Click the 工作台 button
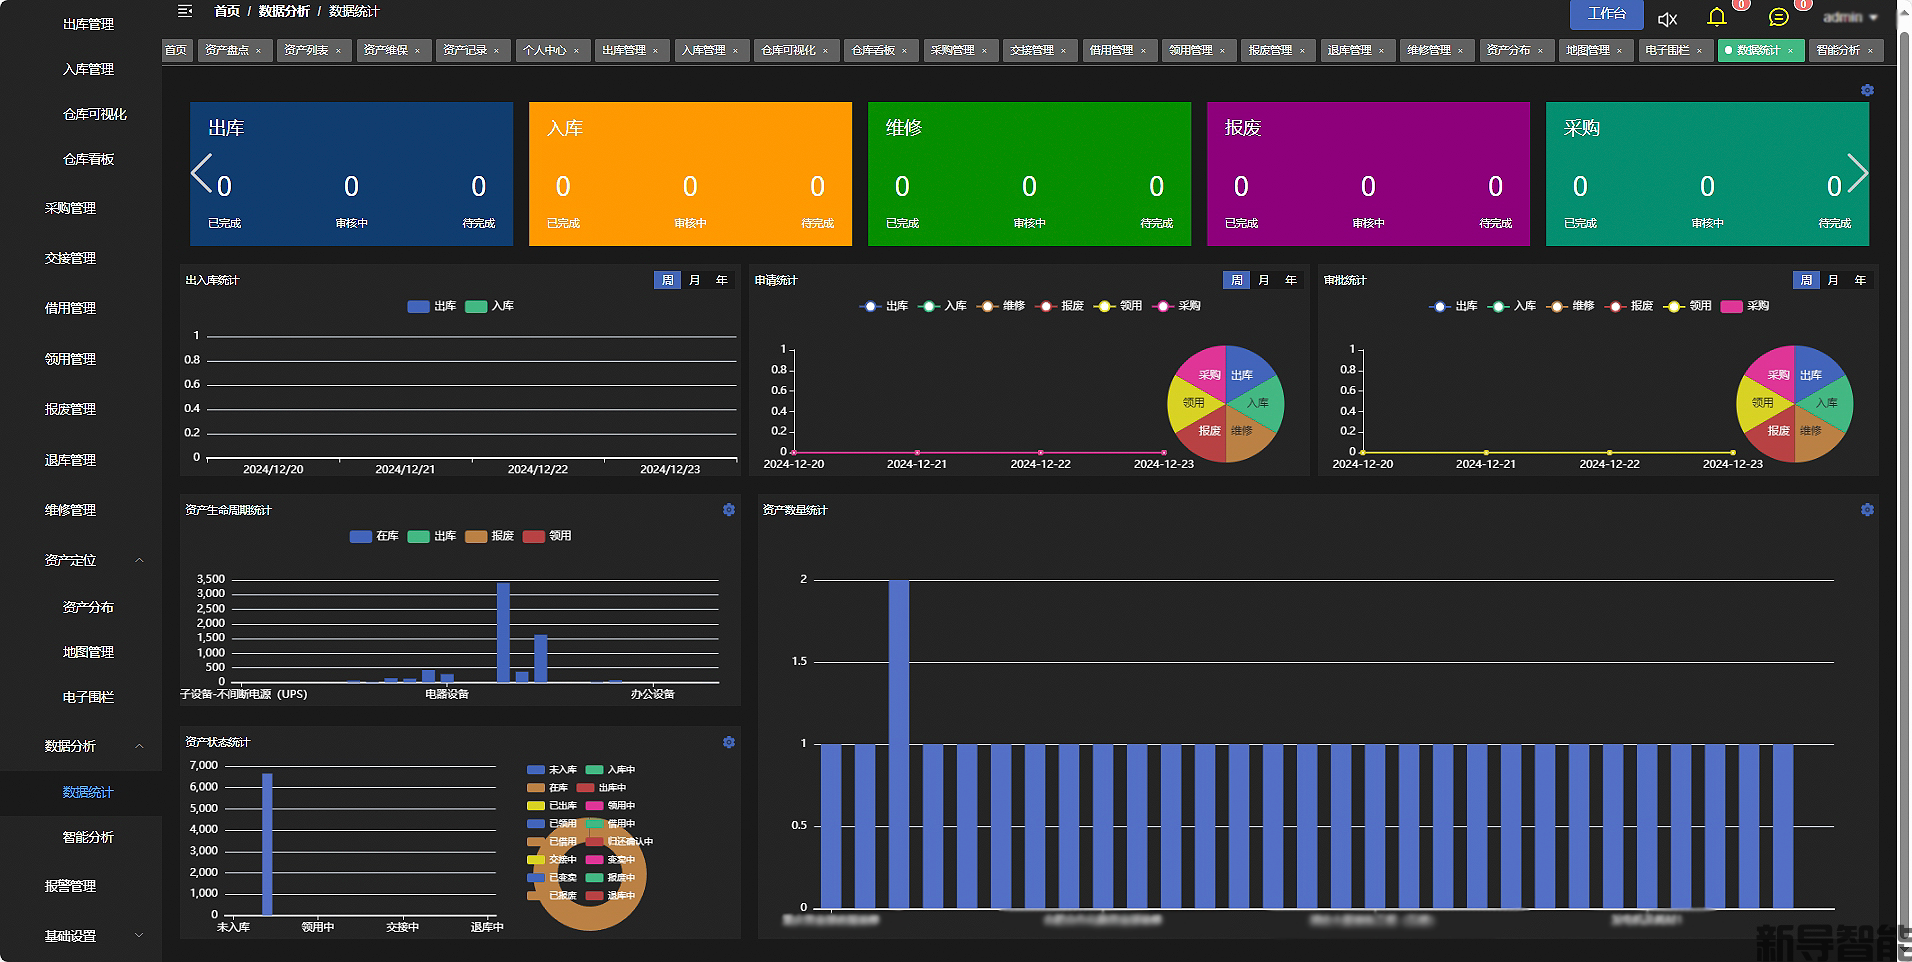Screen dimensions: 1912x962 [x=1606, y=14]
